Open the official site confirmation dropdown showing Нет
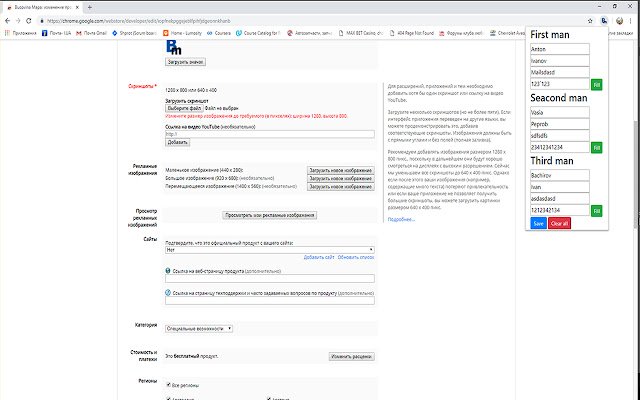640x400 pixels. pyautogui.click(x=270, y=249)
